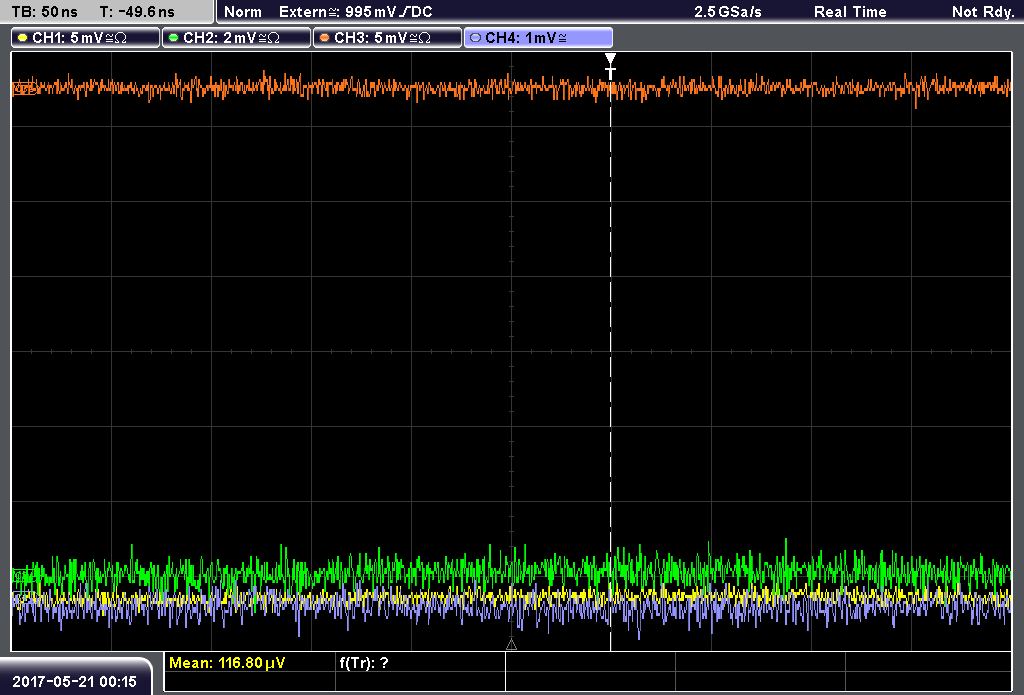Click the trigger position T marker
This screenshot has height=695, width=1024.
pos(611,67)
